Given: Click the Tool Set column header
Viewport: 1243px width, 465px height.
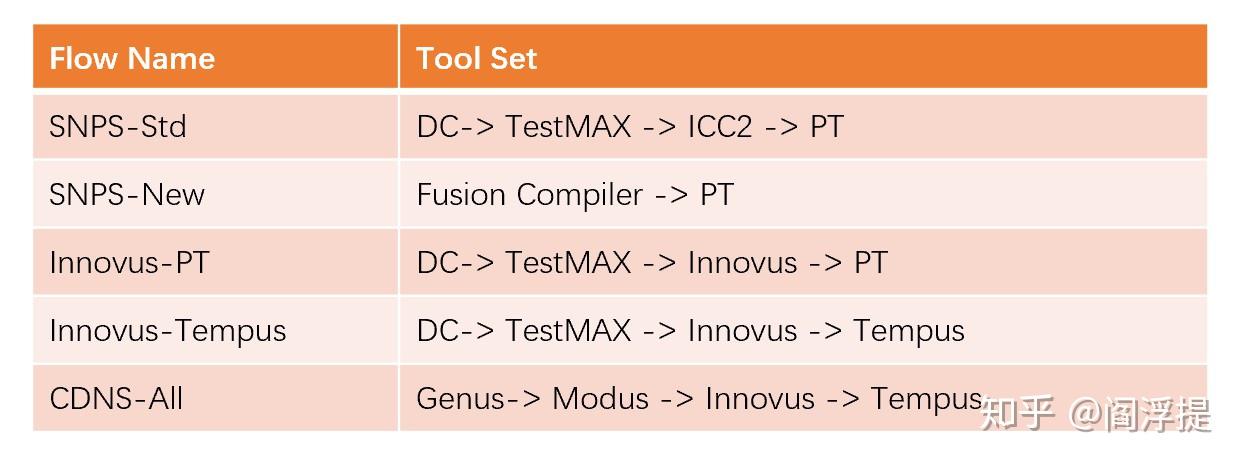Looking at the screenshot, I should click(x=477, y=58).
